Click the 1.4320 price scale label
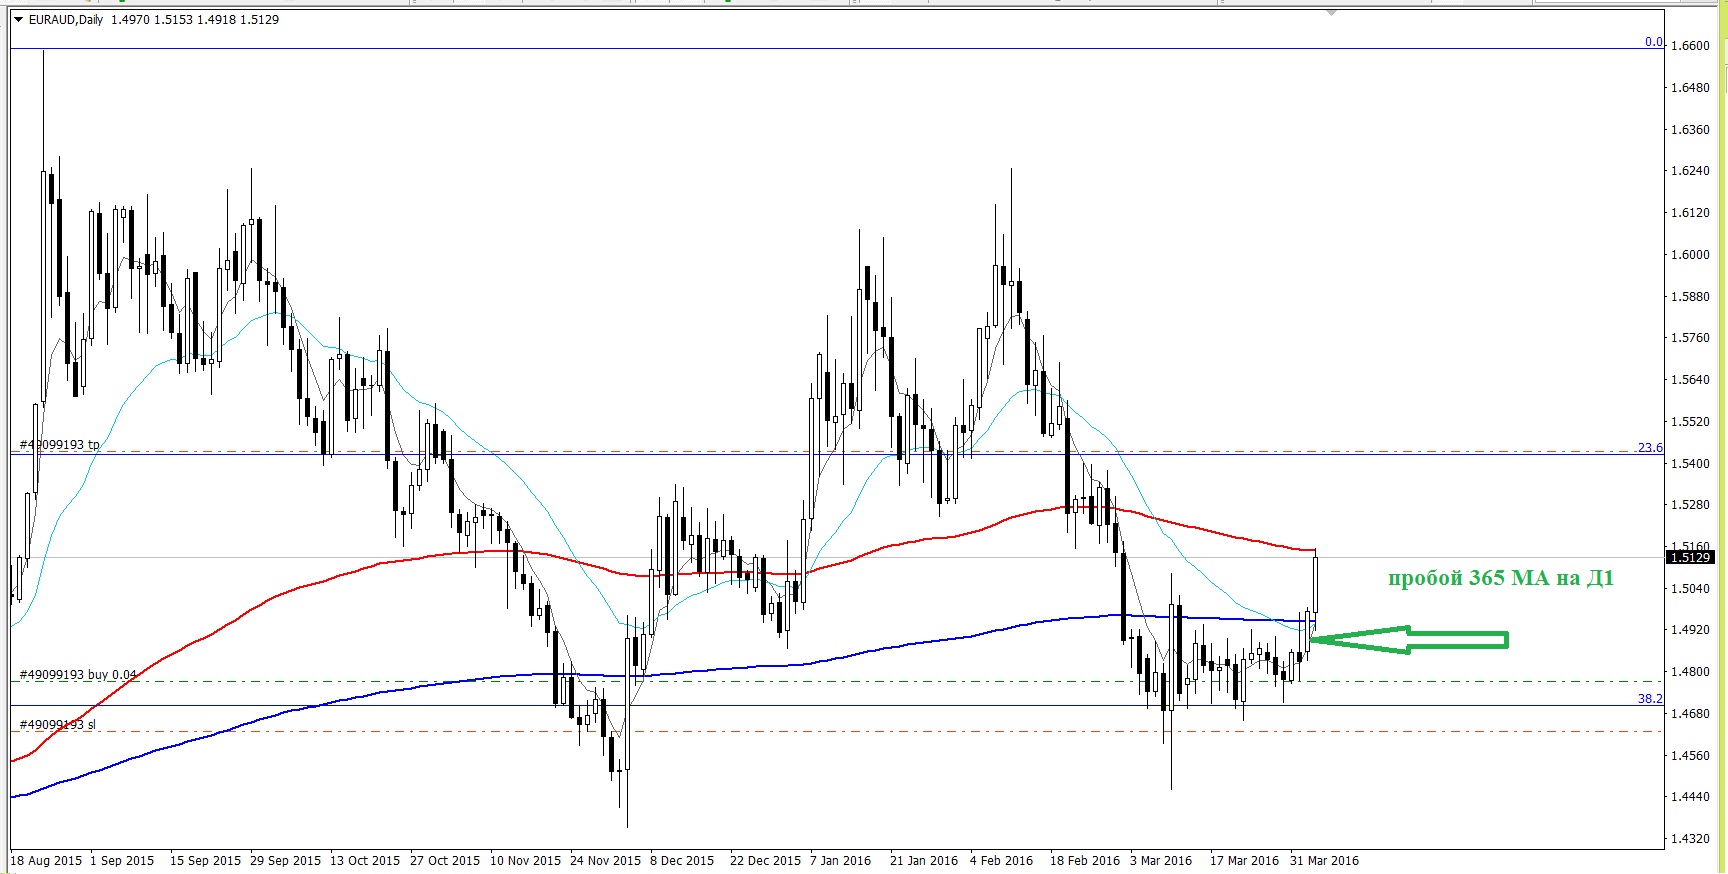 pos(1690,839)
